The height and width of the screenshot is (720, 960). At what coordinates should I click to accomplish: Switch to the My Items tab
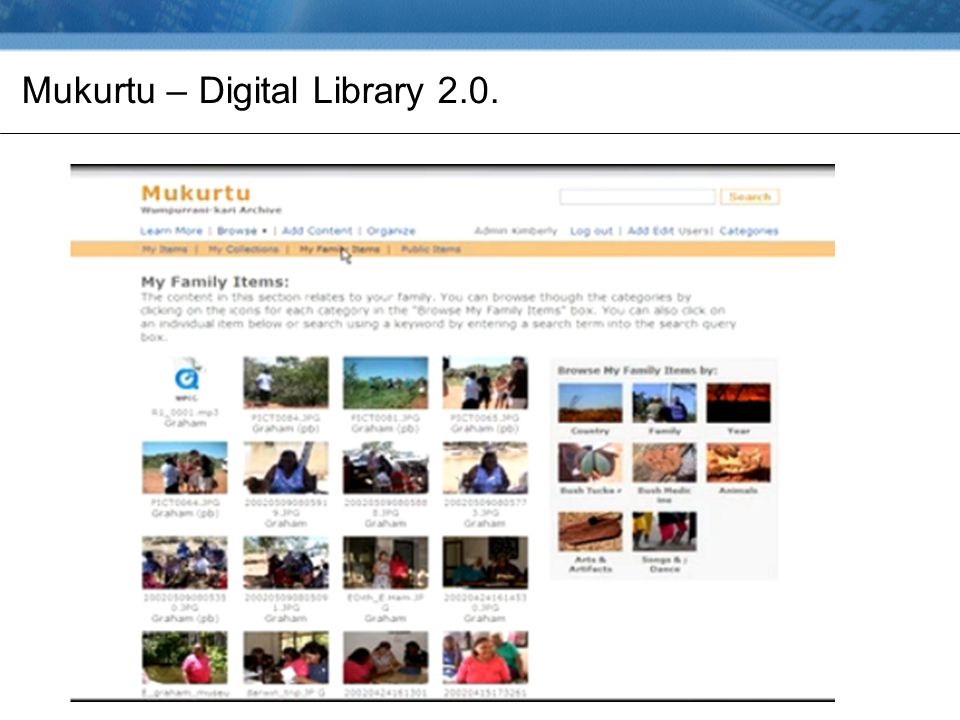coord(165,249)
